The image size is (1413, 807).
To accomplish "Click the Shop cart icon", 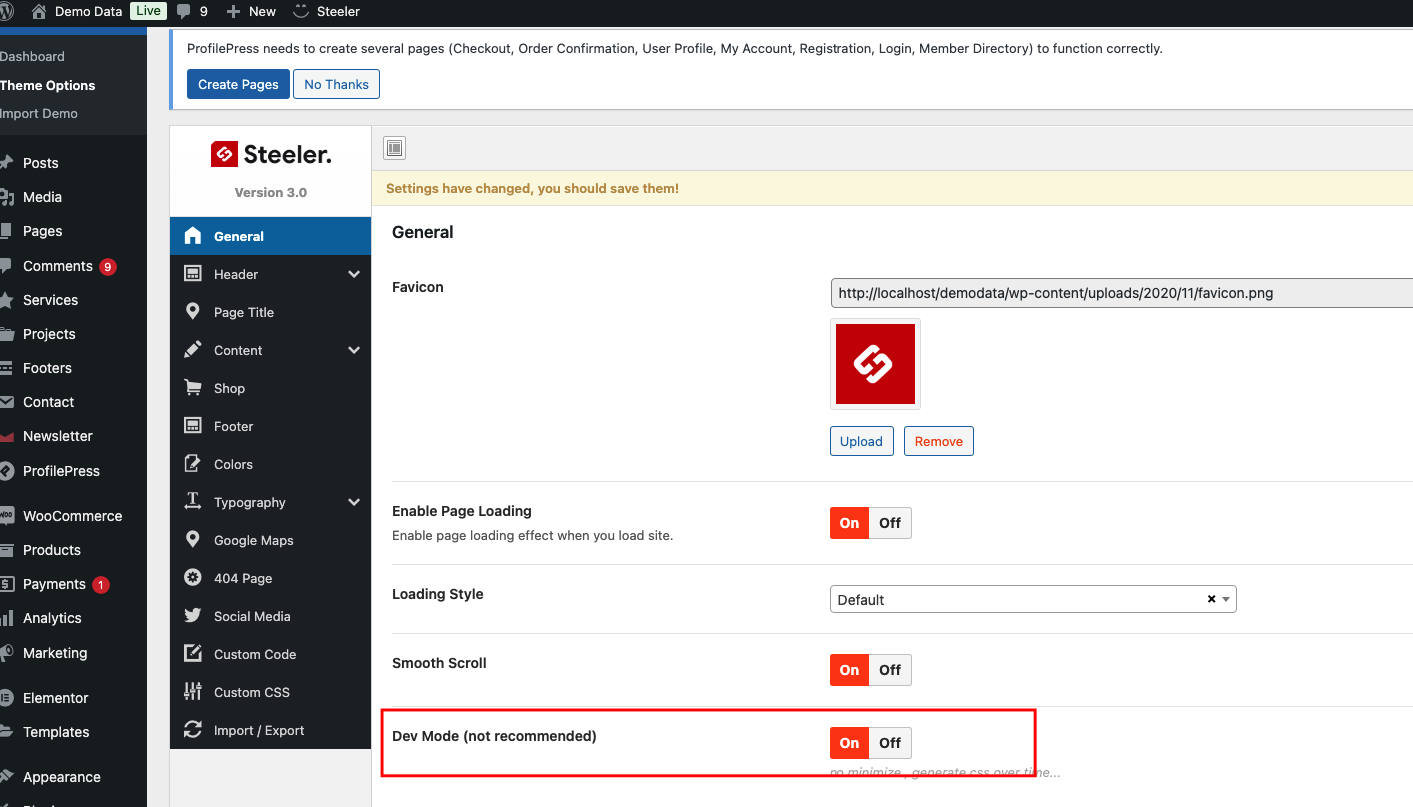I will click(x=193, y=388).
